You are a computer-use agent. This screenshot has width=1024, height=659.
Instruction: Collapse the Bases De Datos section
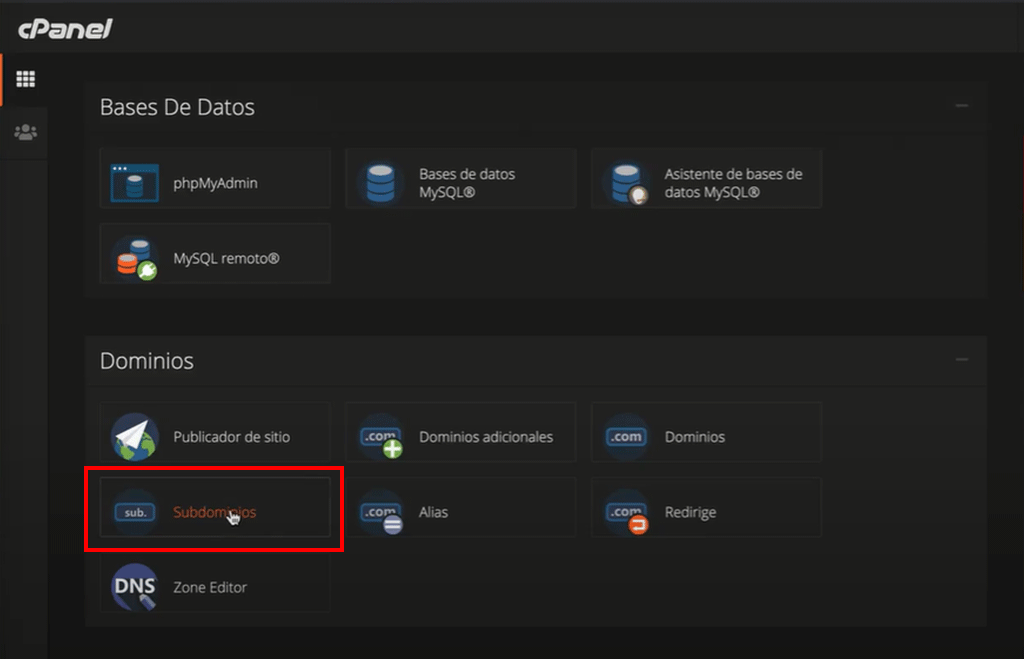(962, 106)
